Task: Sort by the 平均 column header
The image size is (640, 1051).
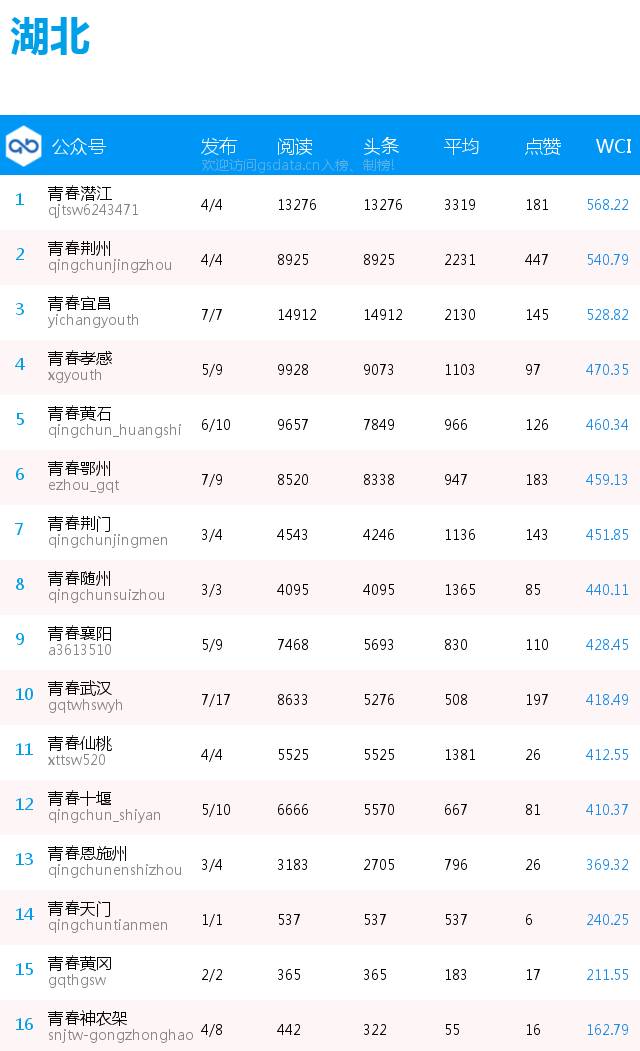Action: click(x=461, y=146)
